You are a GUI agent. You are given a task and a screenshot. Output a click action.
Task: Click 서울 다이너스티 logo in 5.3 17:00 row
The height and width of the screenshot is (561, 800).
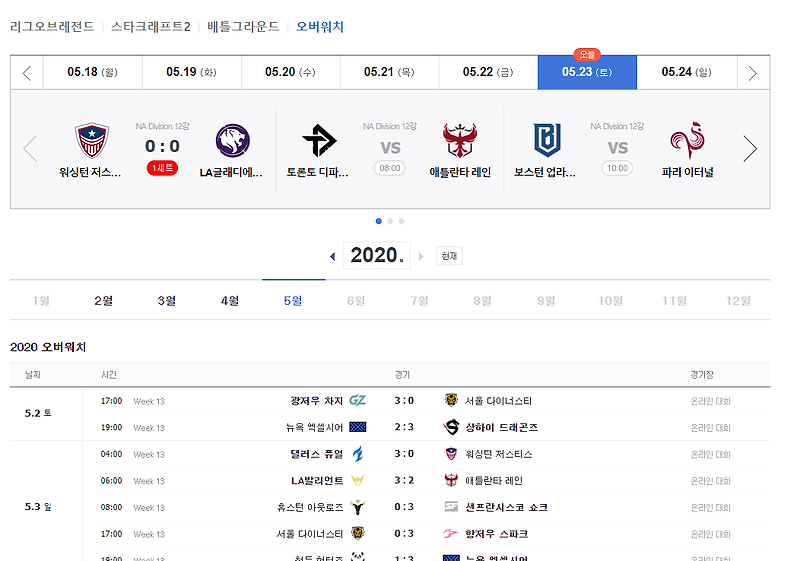pyautogui.click(x=358, y=533)
